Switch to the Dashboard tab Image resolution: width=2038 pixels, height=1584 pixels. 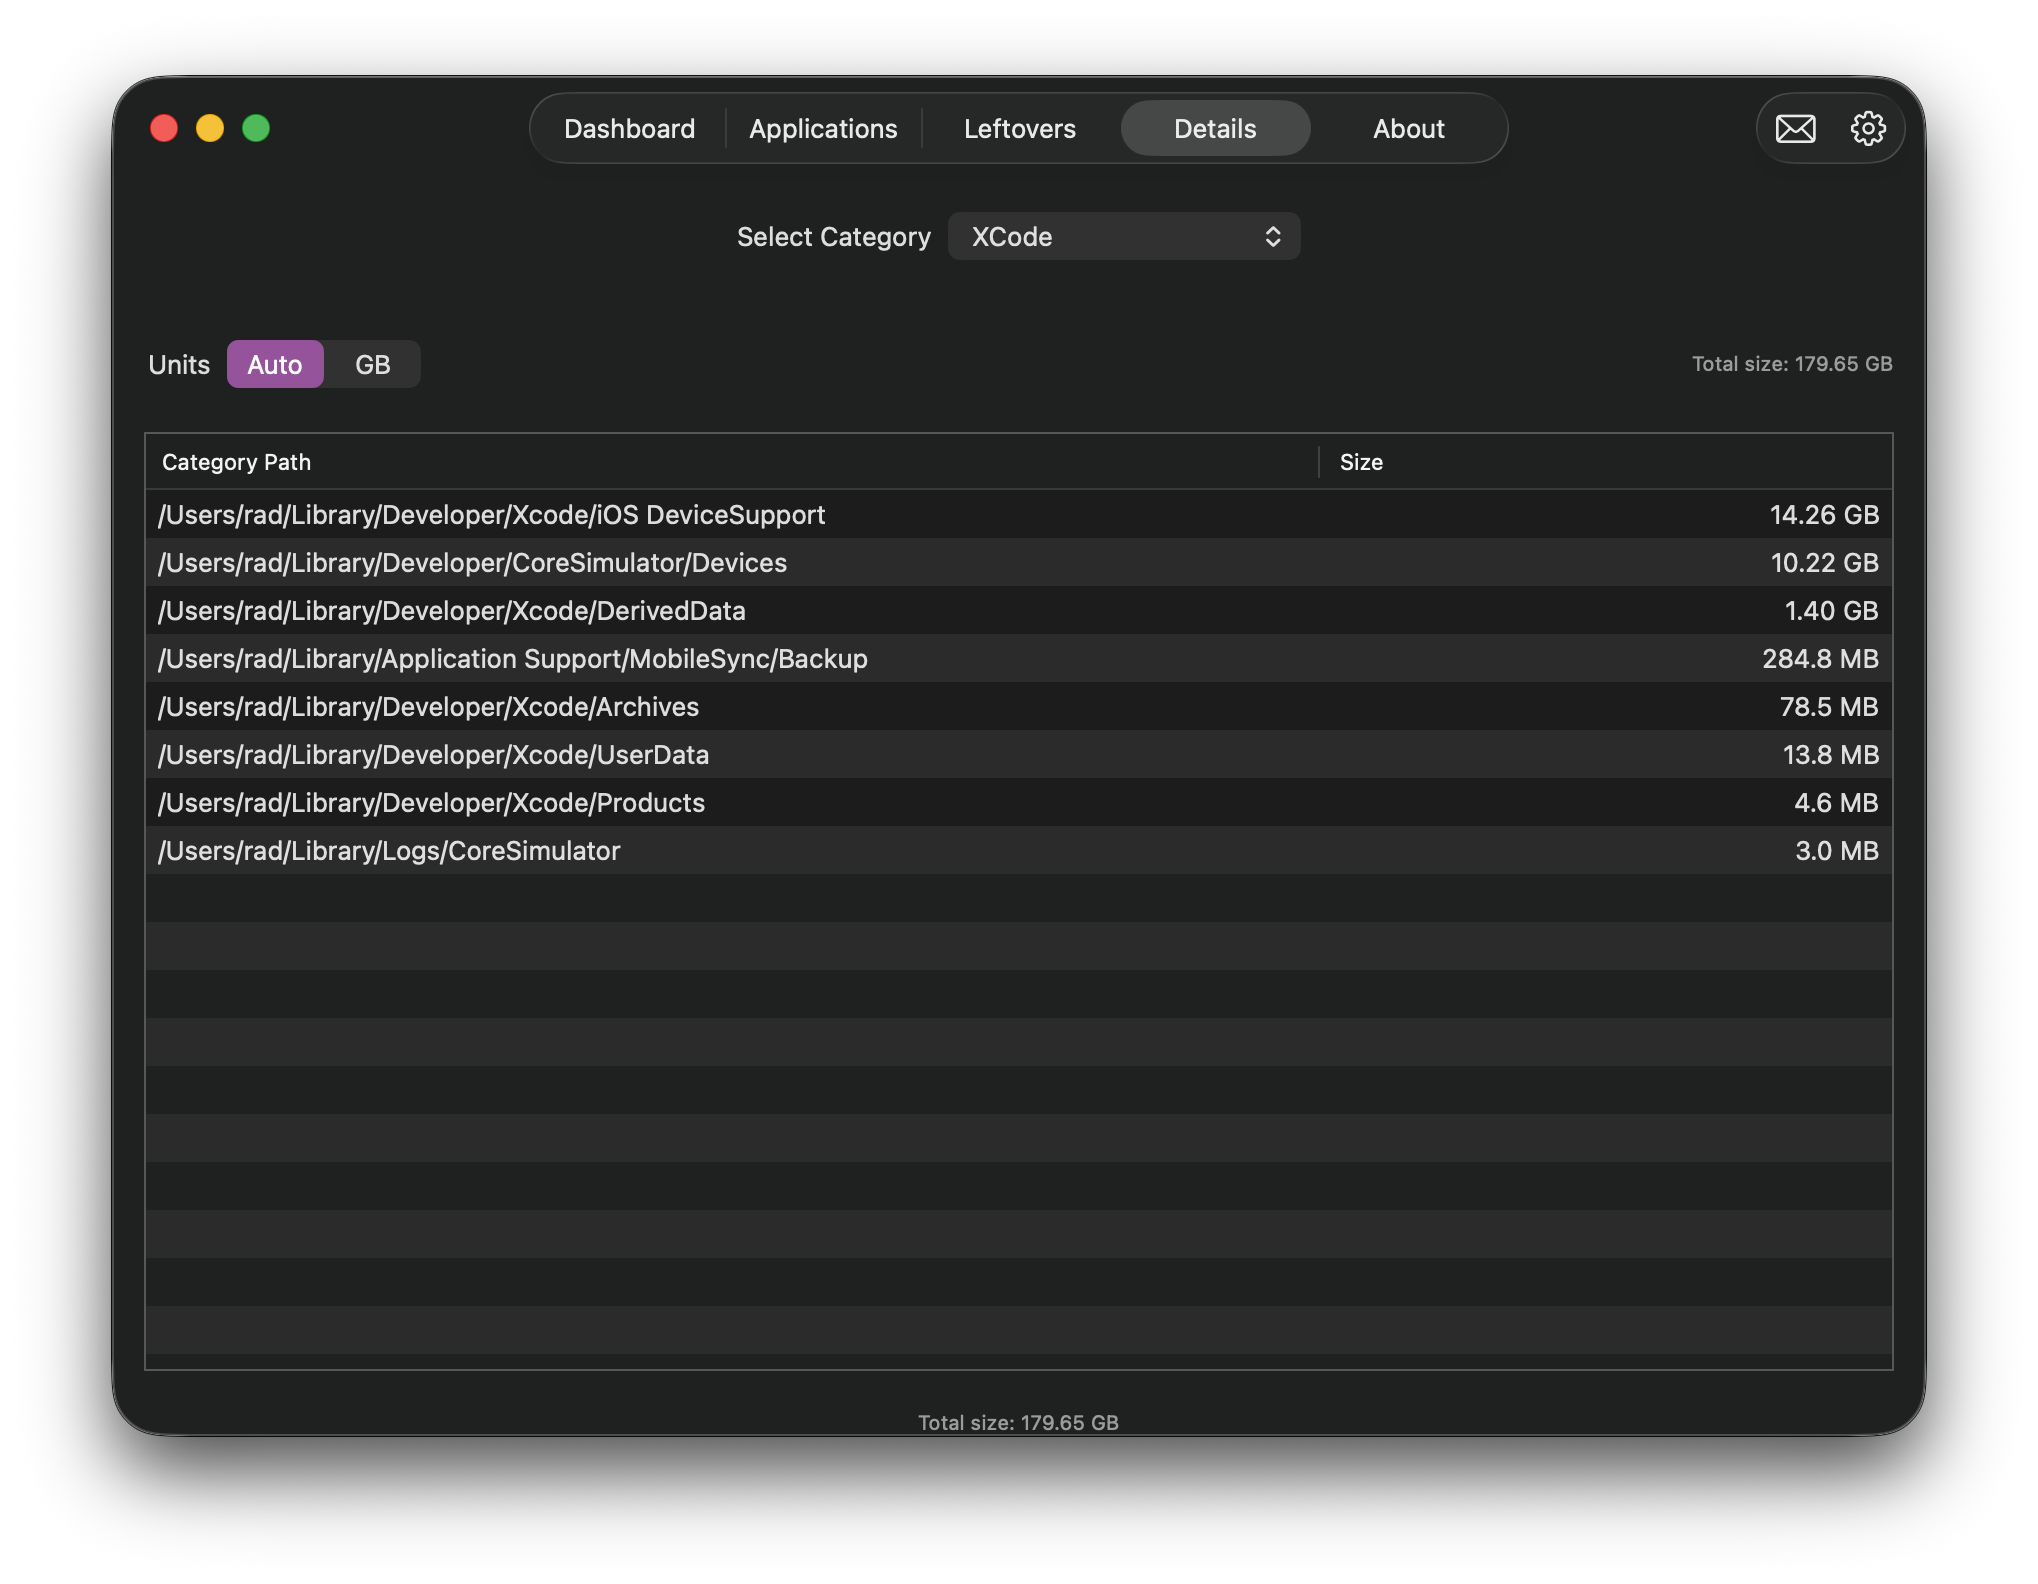coord(629,129)
